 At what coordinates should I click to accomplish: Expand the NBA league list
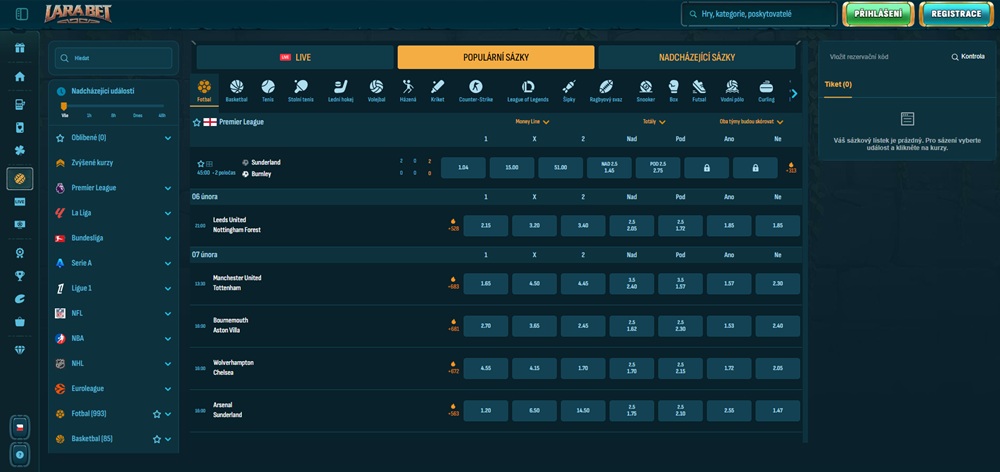coord(167,338)
